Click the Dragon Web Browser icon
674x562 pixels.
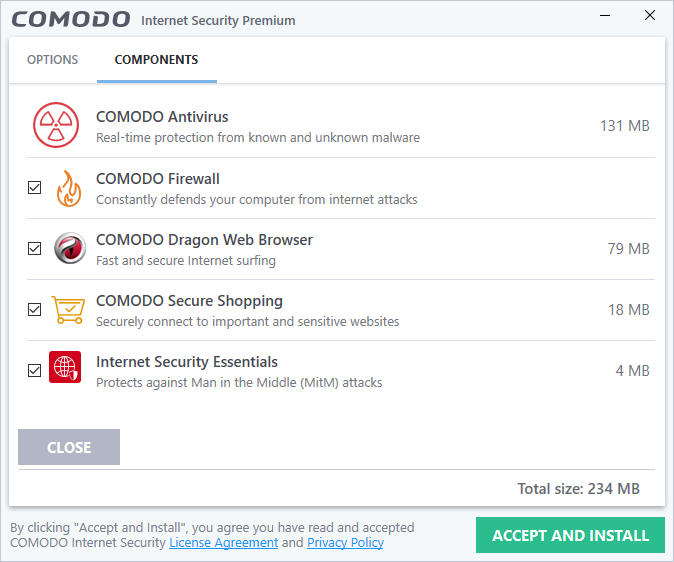pos(70,248)
